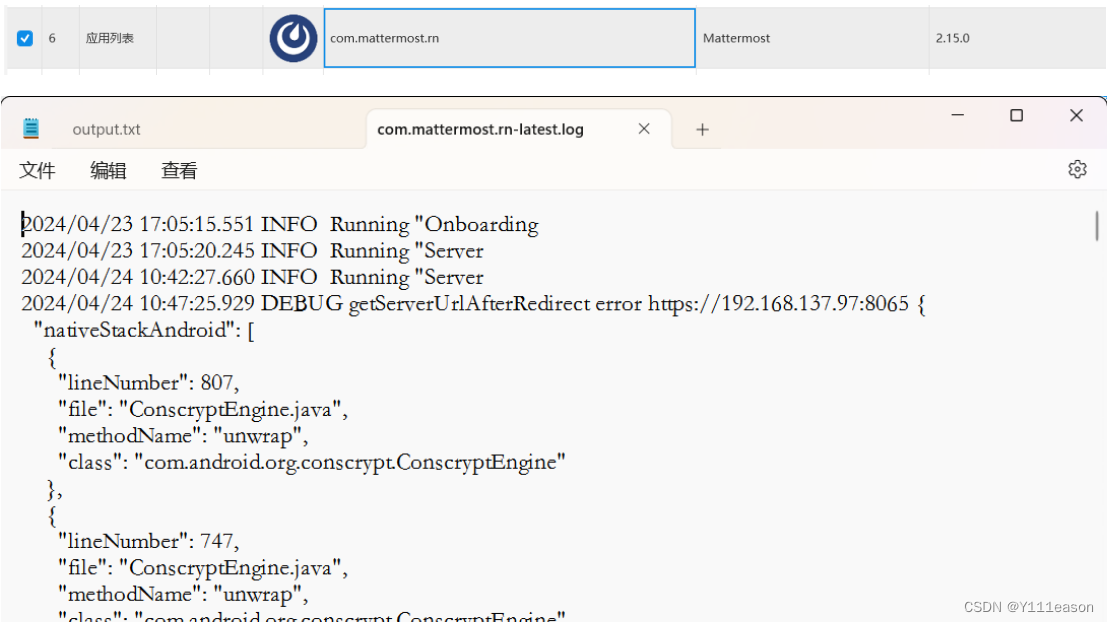The width and height of the screenshot is (1109, 622).
Task: Close the com.mattermost.rn-latest.log tab
Action: (644, 129)
